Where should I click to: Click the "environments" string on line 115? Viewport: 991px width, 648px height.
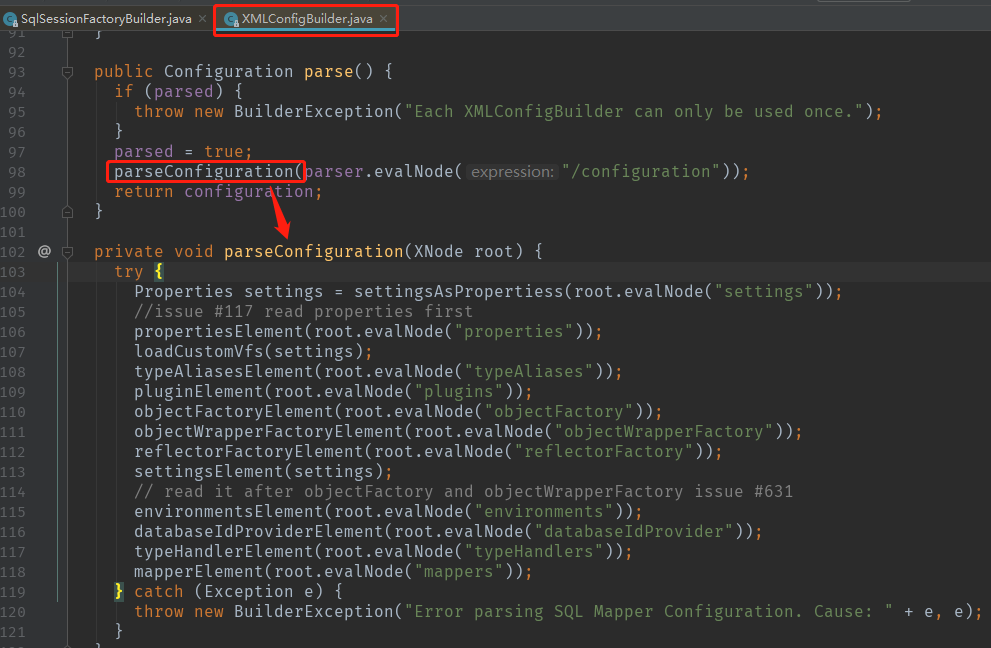point(544,511)
